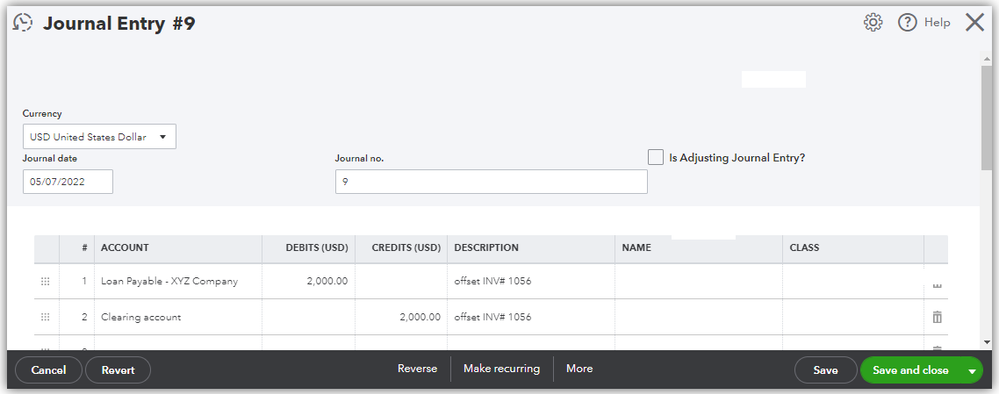This screenshot has width=999, height=394.
Task: Click the Help question mark icon
Action: coord(907,23)
